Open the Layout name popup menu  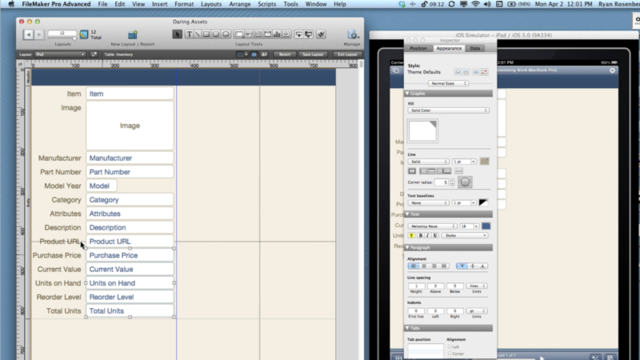[x=60, y=54]
